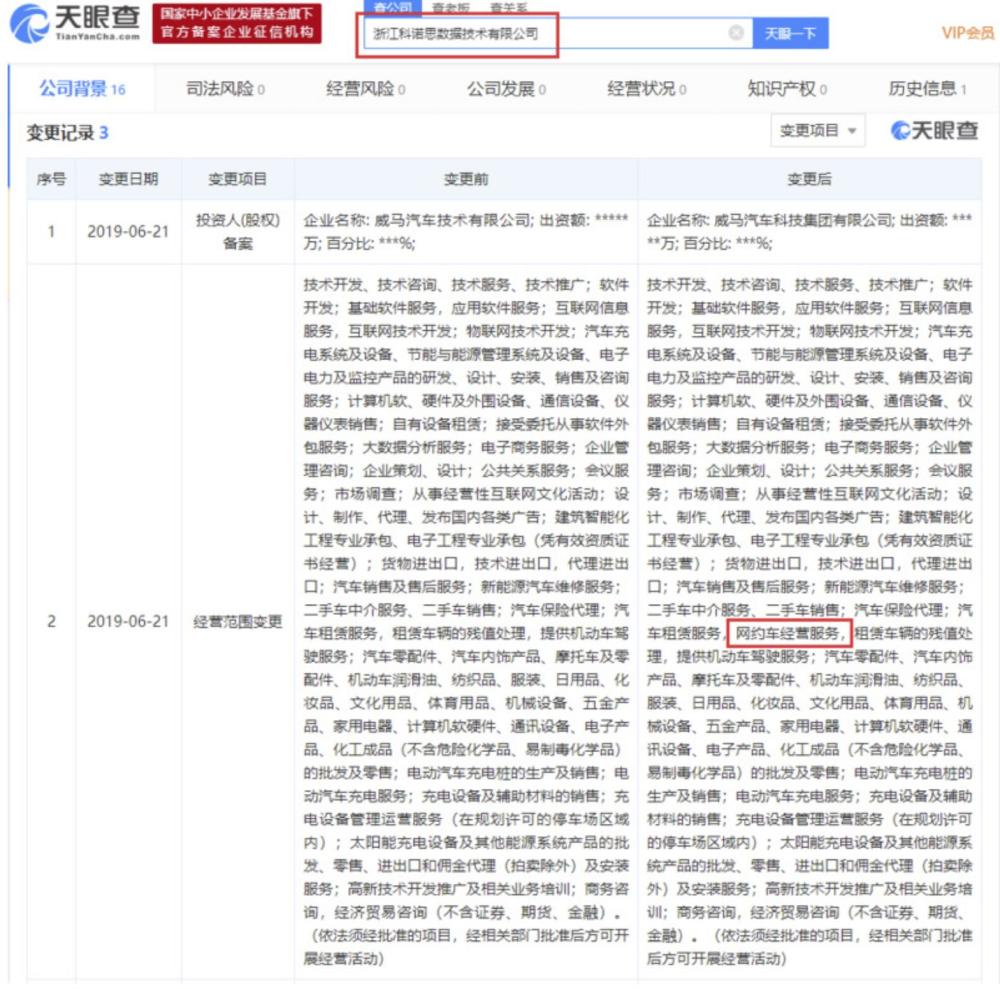Screen dimensions: 1000x989
Task: Open the 天眼查 logo homepage
Action: 75,22
